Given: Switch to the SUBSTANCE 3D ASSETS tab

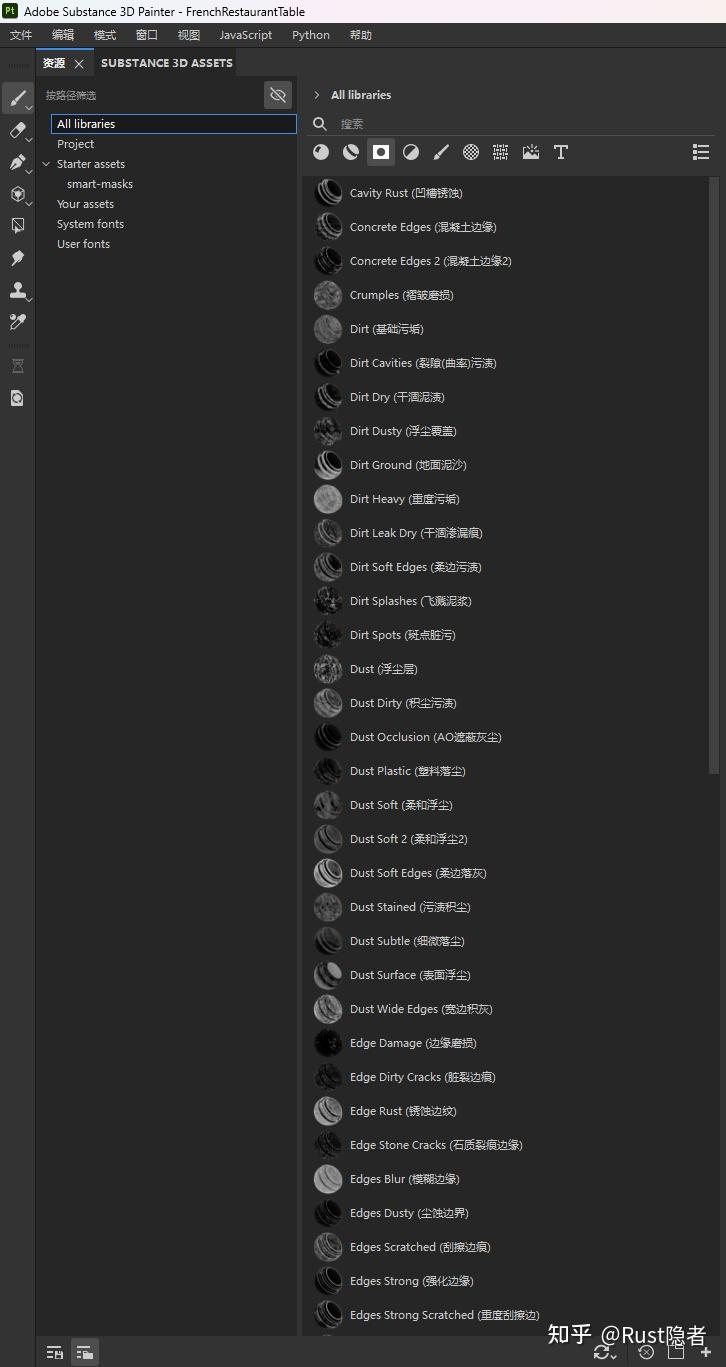Looking at the screenshot, I should click(167, 63).
